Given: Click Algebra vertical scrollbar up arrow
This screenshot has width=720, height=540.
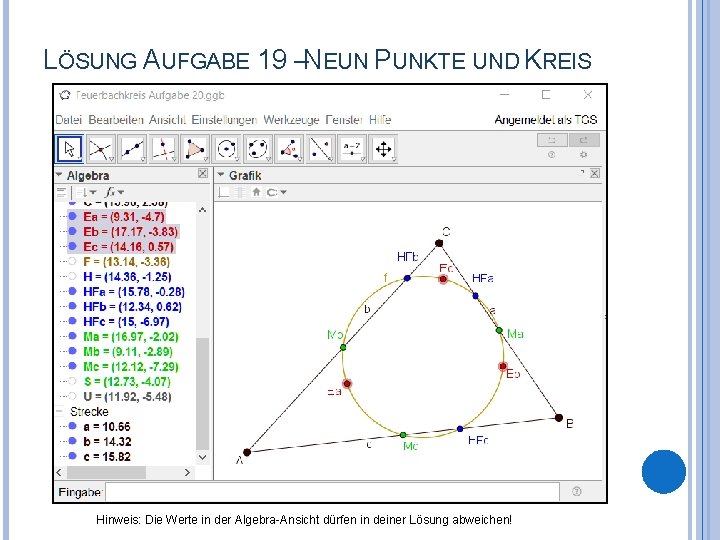Looking at the screenshot, I should pyautogui.click(x=202, y=210).
